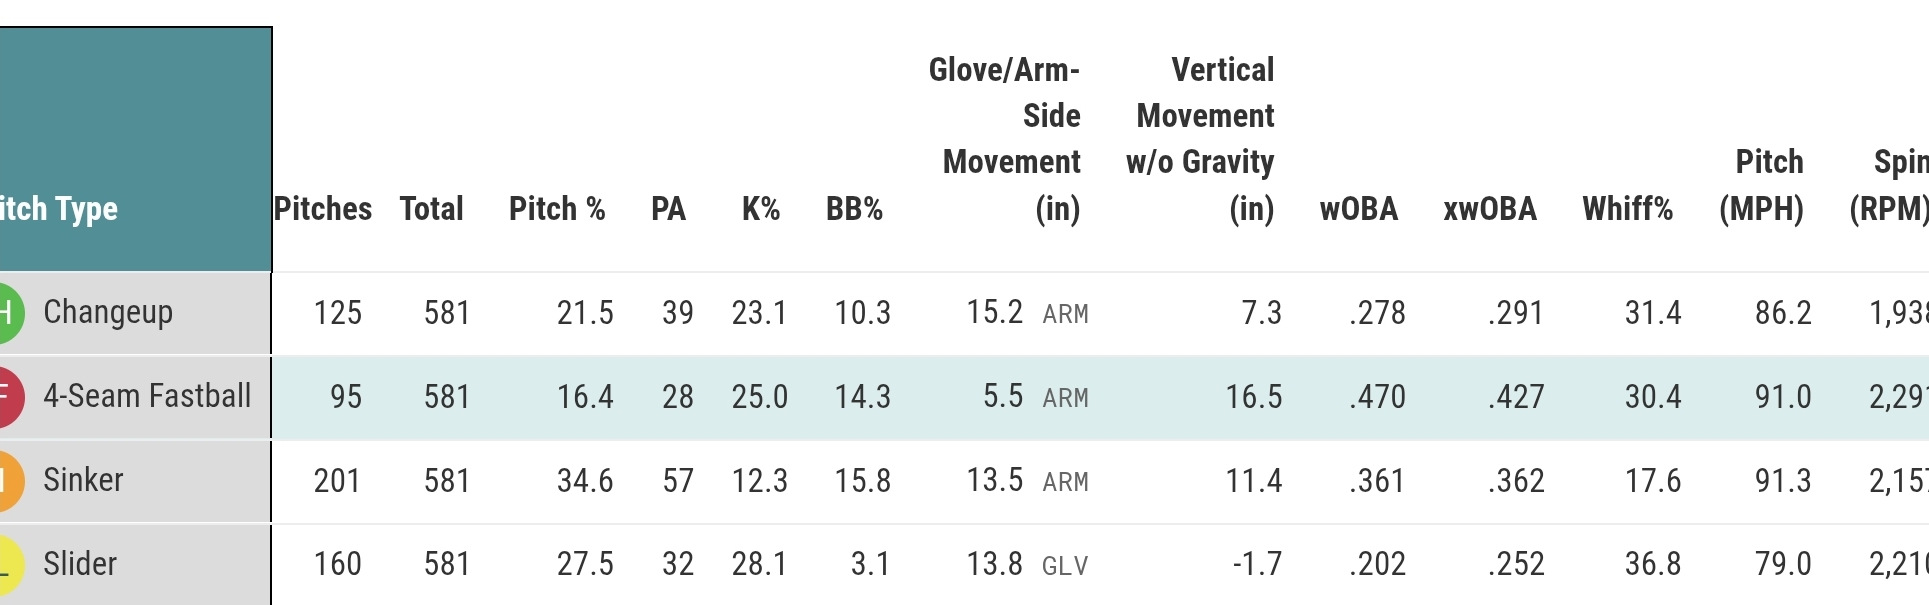Screen dimensions: 1929x605
Task: Sort by Glove/Arm-Side Movement header
Action: (x=1006, y=139)
